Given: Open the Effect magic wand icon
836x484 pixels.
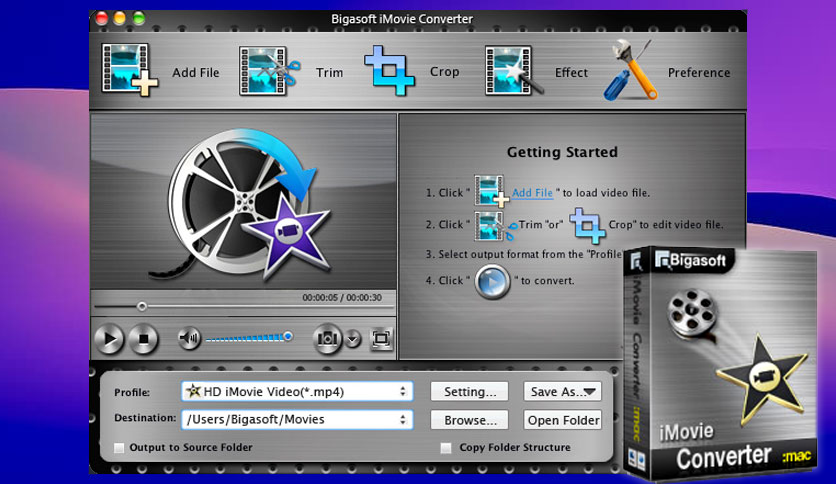Looking at the screenshot, I should coord(513,71).
